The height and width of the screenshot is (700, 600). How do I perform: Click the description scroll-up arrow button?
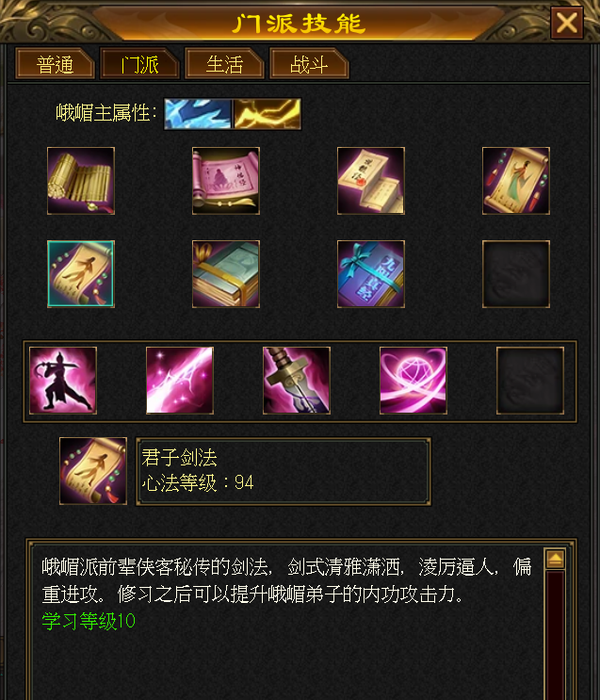555,559
